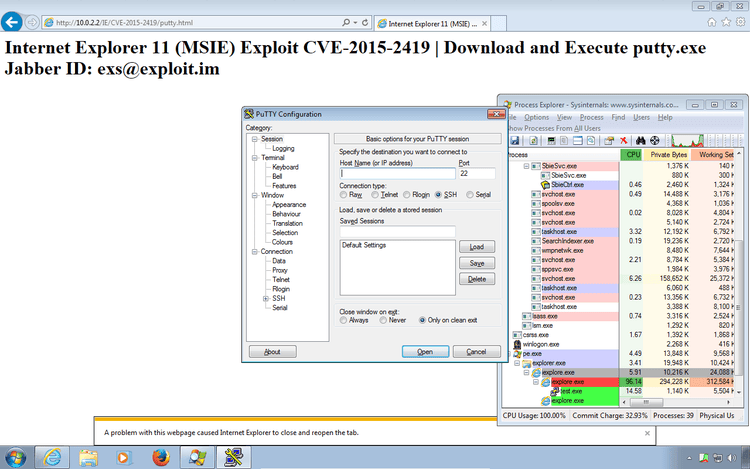Viewport: 750px width, 469px height.
Task: Click the PuTTY icon on the taskbar
Action: [x=234, y=458]
